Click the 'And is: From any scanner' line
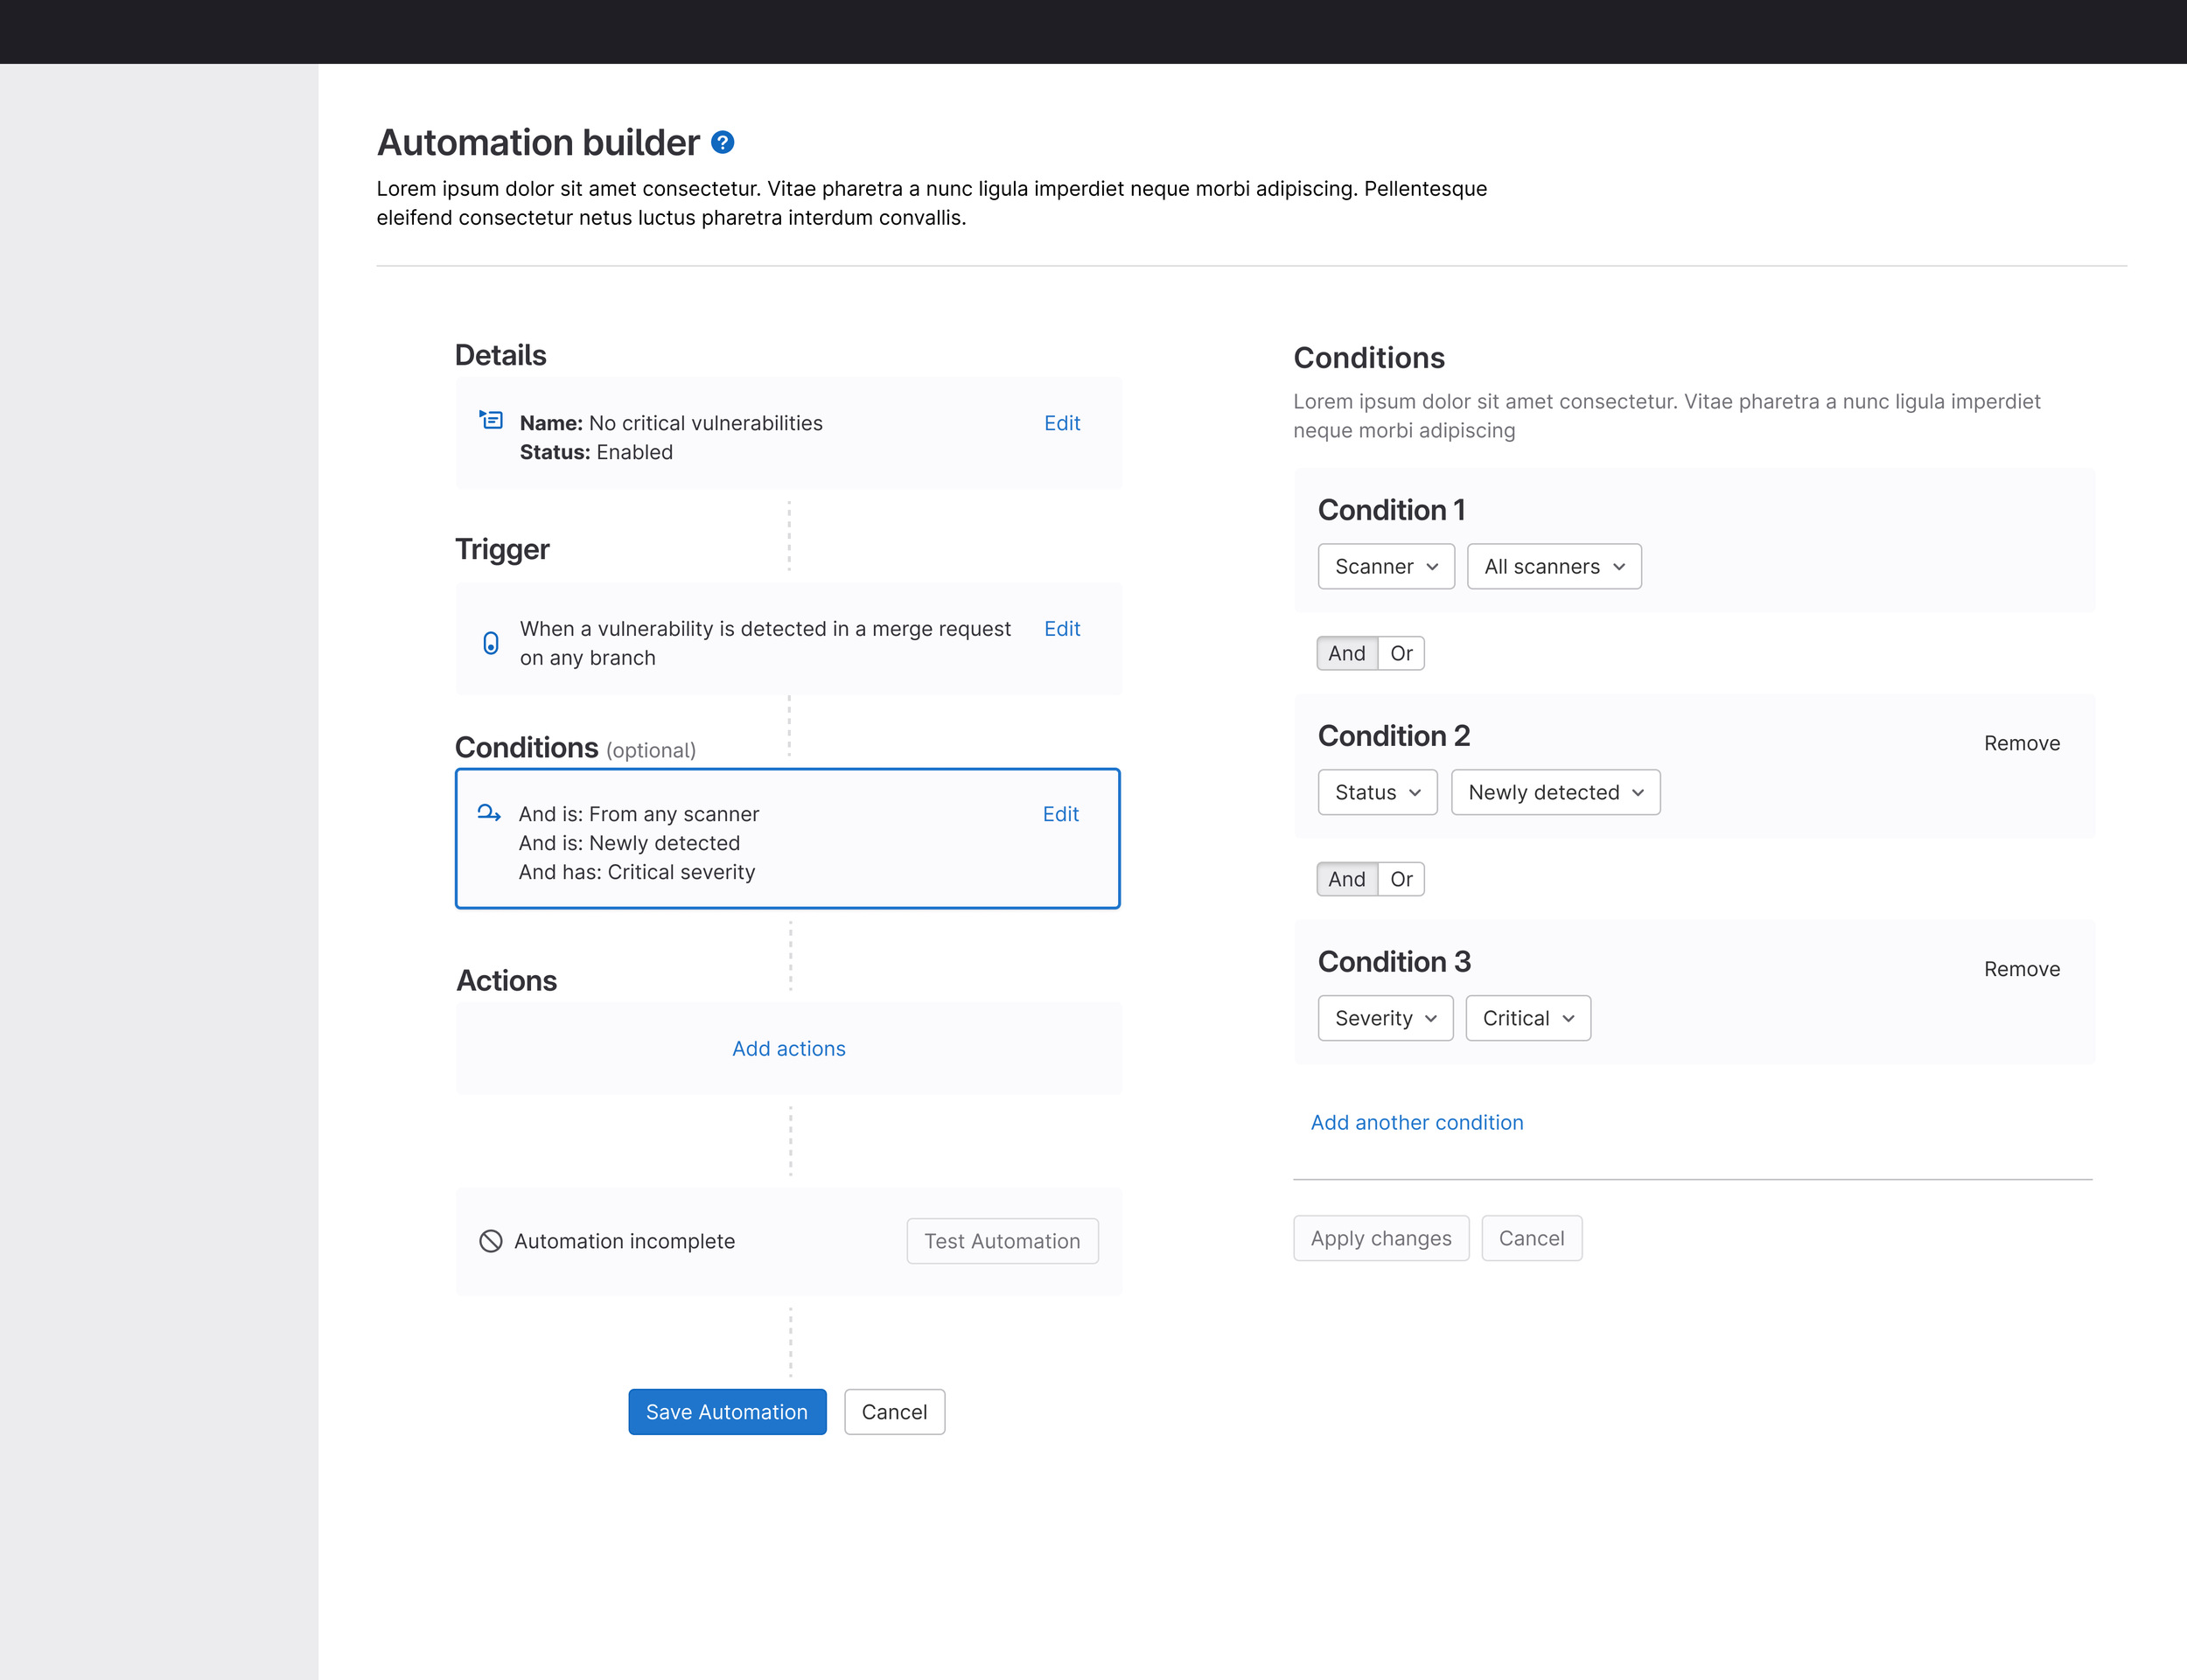 [639, 814]
